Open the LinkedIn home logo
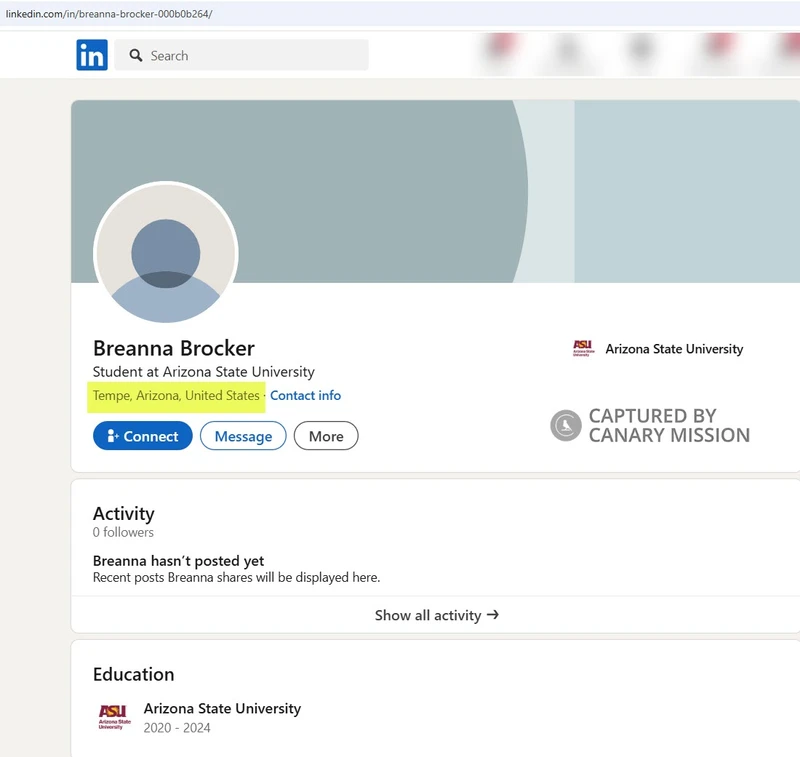This screenshot has width=800, height=757. pos(92,55)
